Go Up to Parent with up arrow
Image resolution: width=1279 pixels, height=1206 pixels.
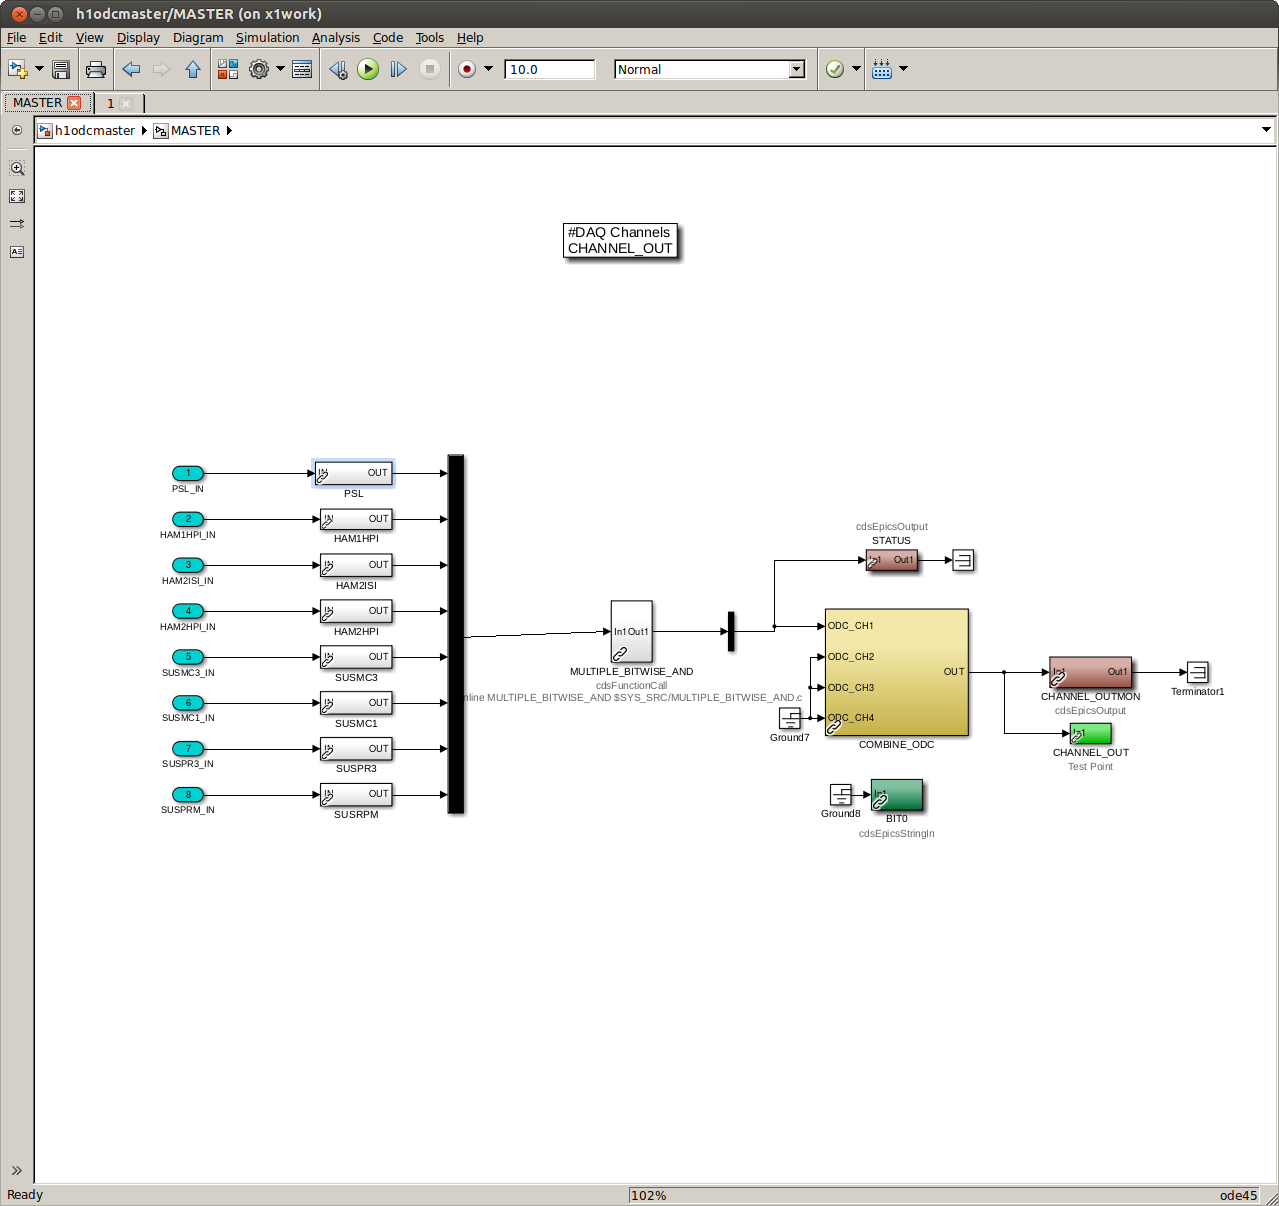point(193,69)
